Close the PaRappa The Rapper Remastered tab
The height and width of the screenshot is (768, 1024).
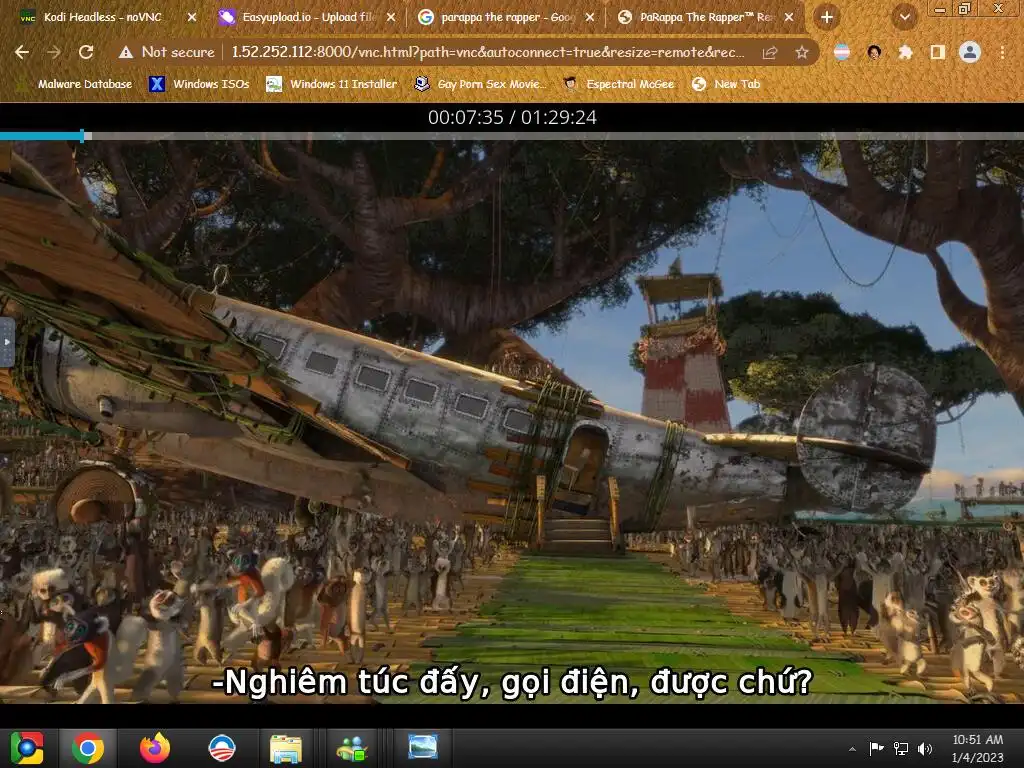click(x=789, y=17)
